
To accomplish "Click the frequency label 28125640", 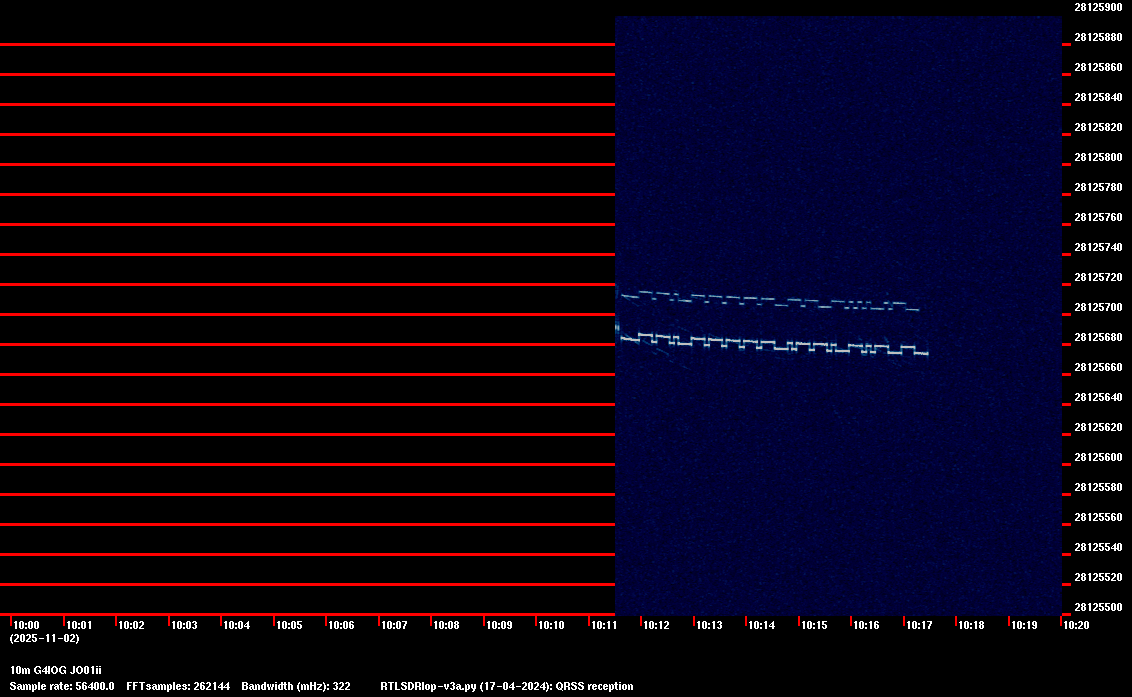I will [x=1099, y=397].
